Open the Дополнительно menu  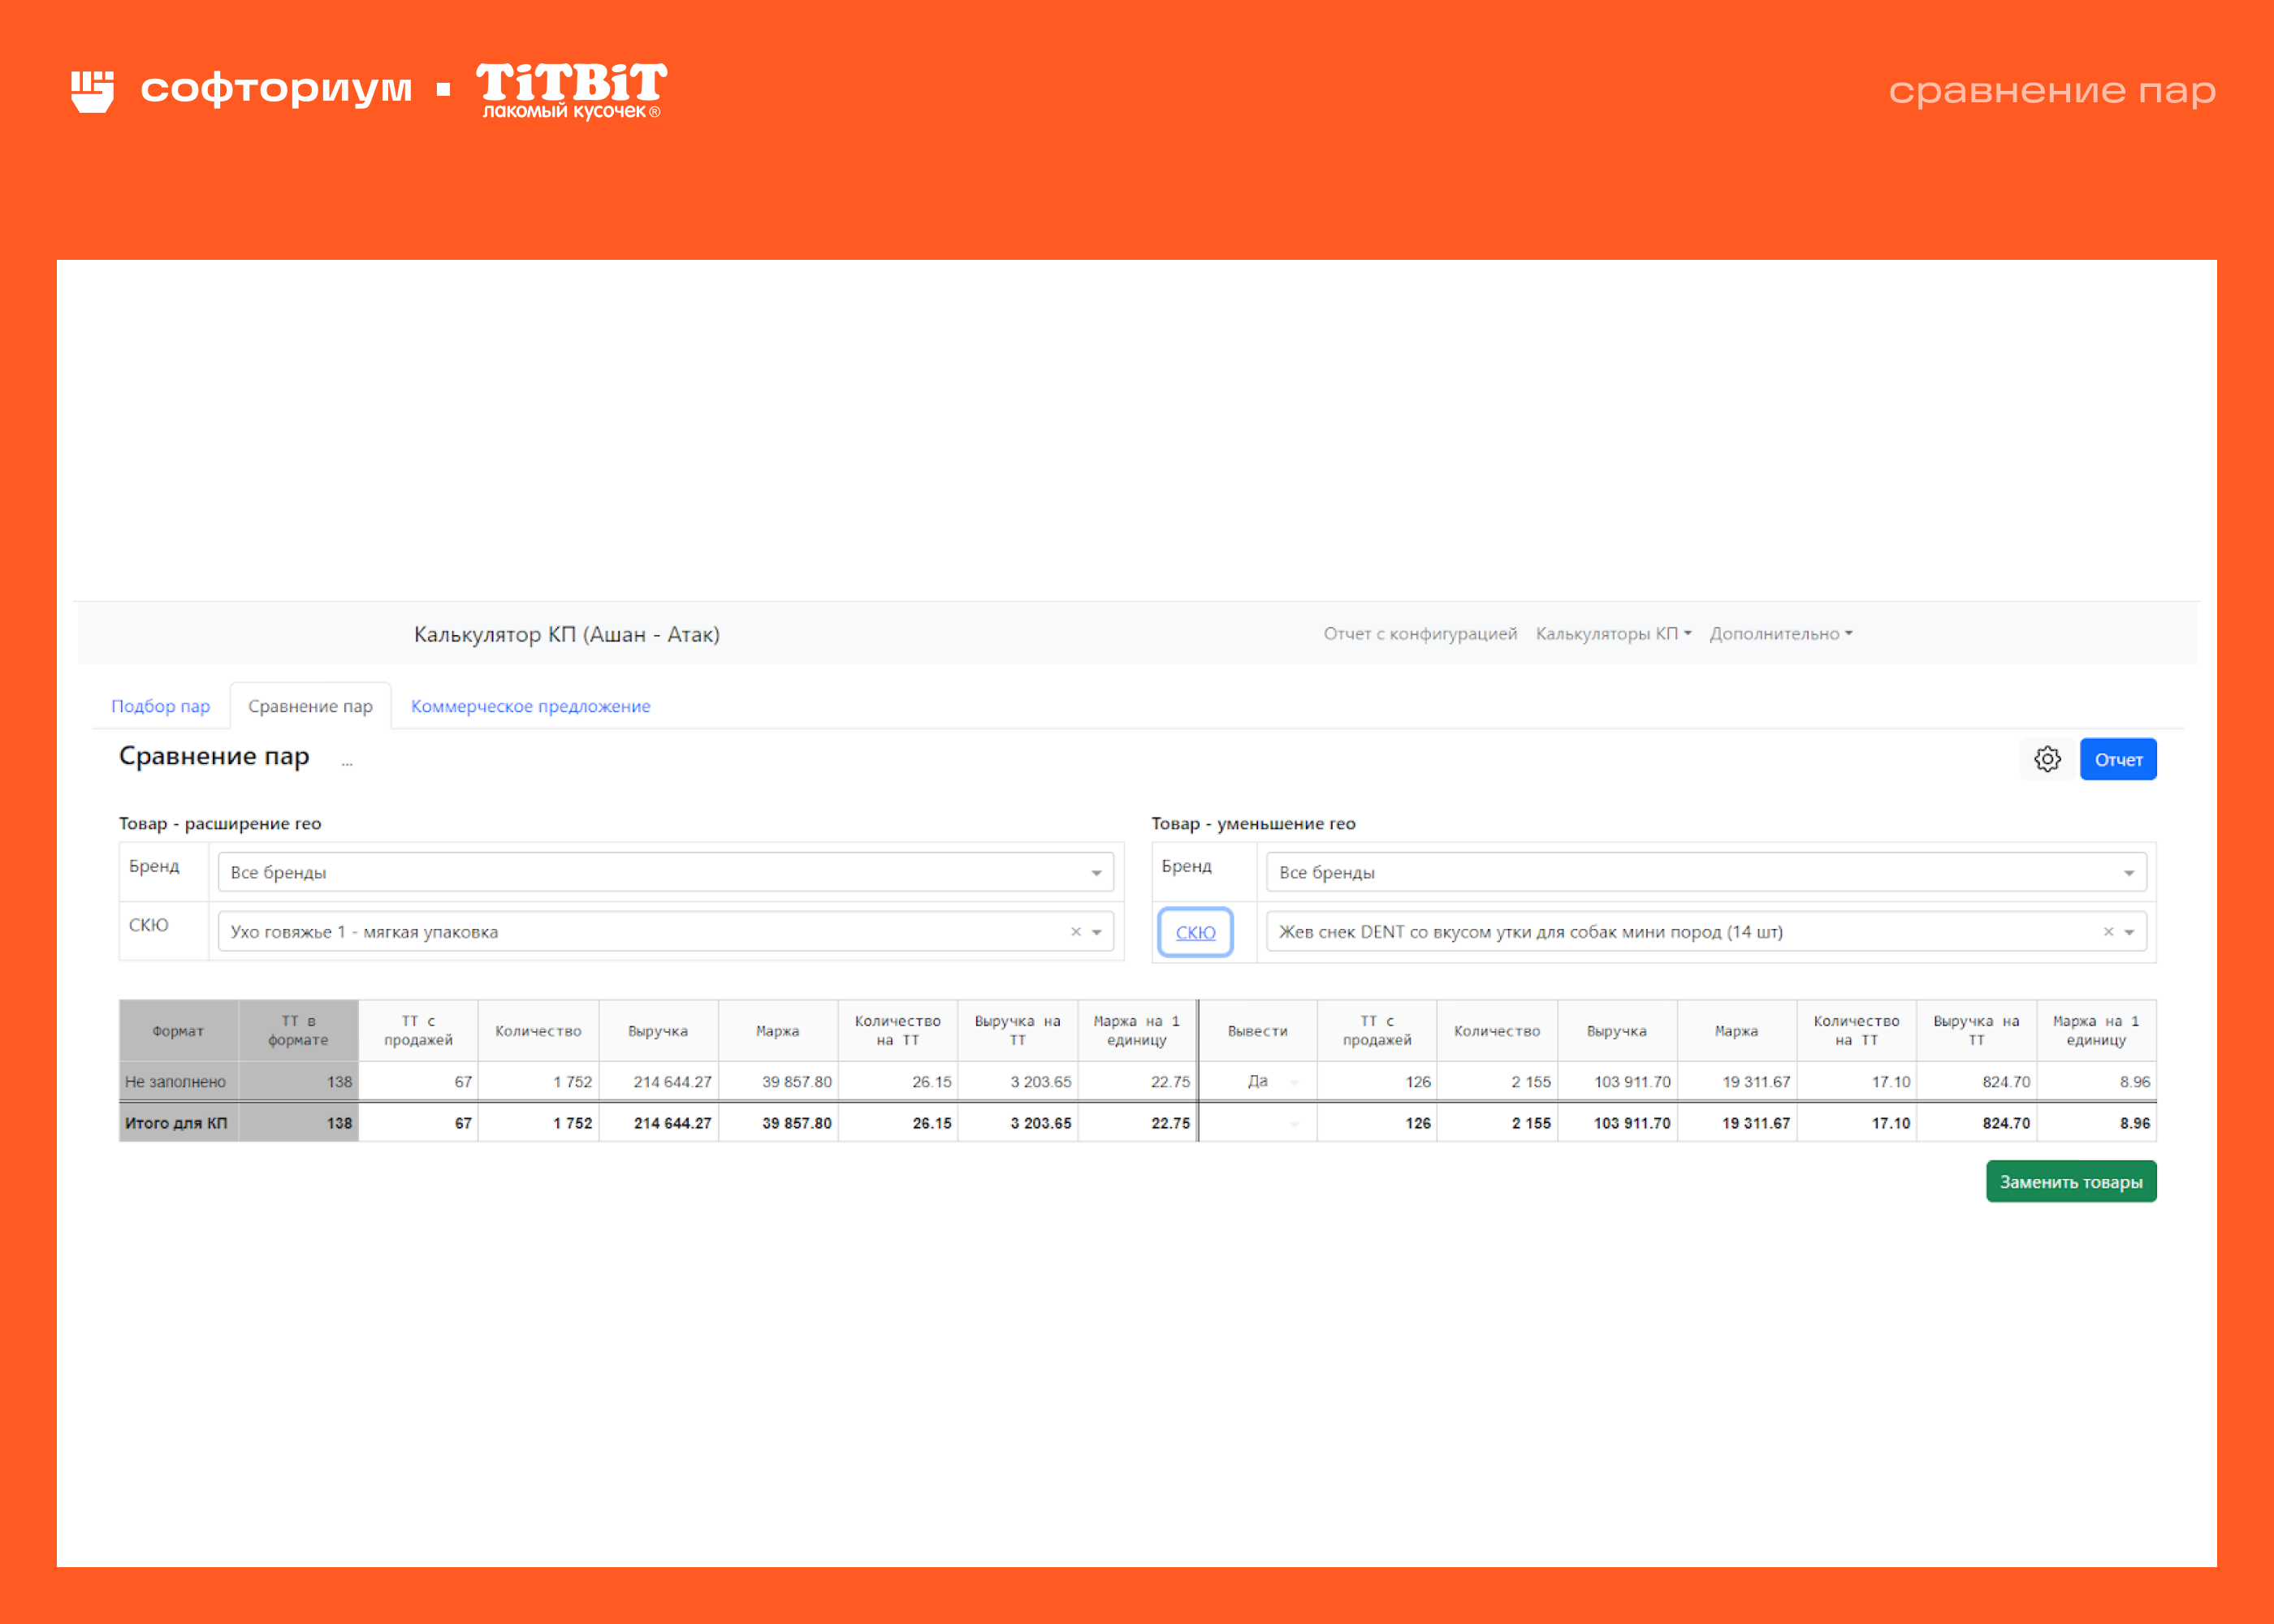click(1780, 634)
